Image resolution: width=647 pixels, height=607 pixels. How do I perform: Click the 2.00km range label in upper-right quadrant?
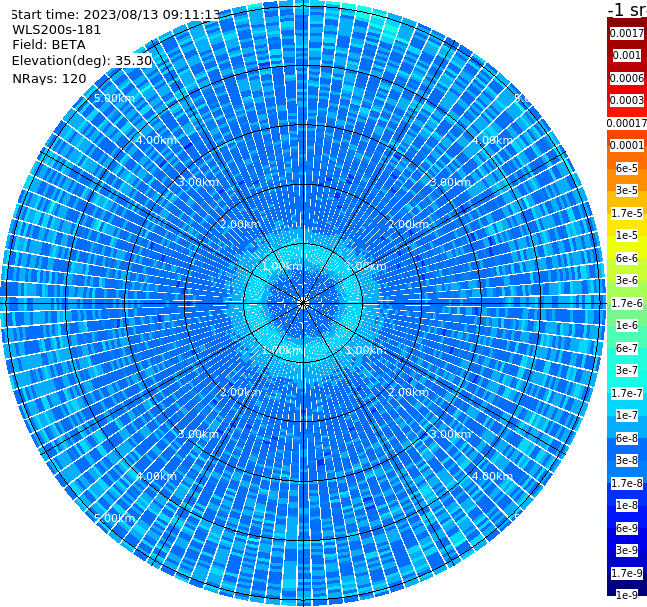(x=408, y=224)
